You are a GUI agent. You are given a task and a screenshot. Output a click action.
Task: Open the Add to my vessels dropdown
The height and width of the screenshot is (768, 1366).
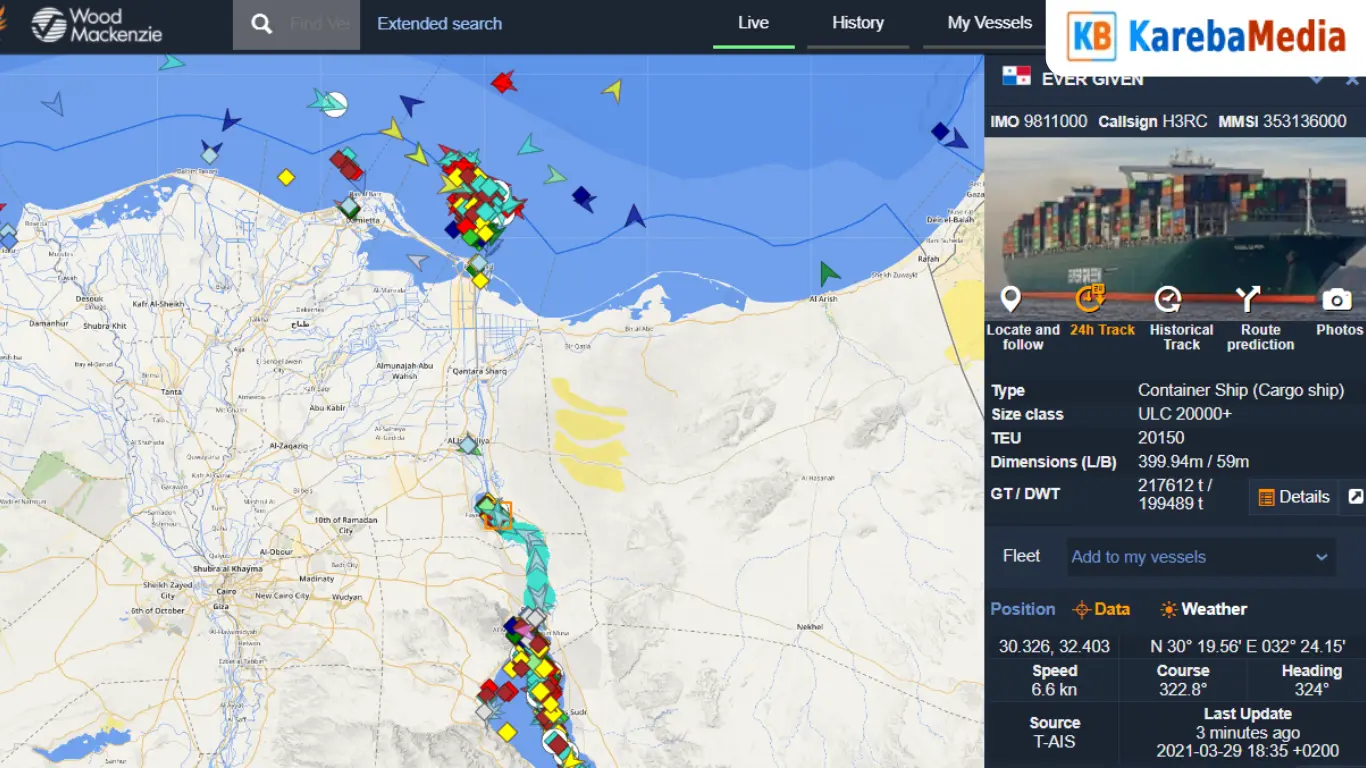tap(1201, 557)
